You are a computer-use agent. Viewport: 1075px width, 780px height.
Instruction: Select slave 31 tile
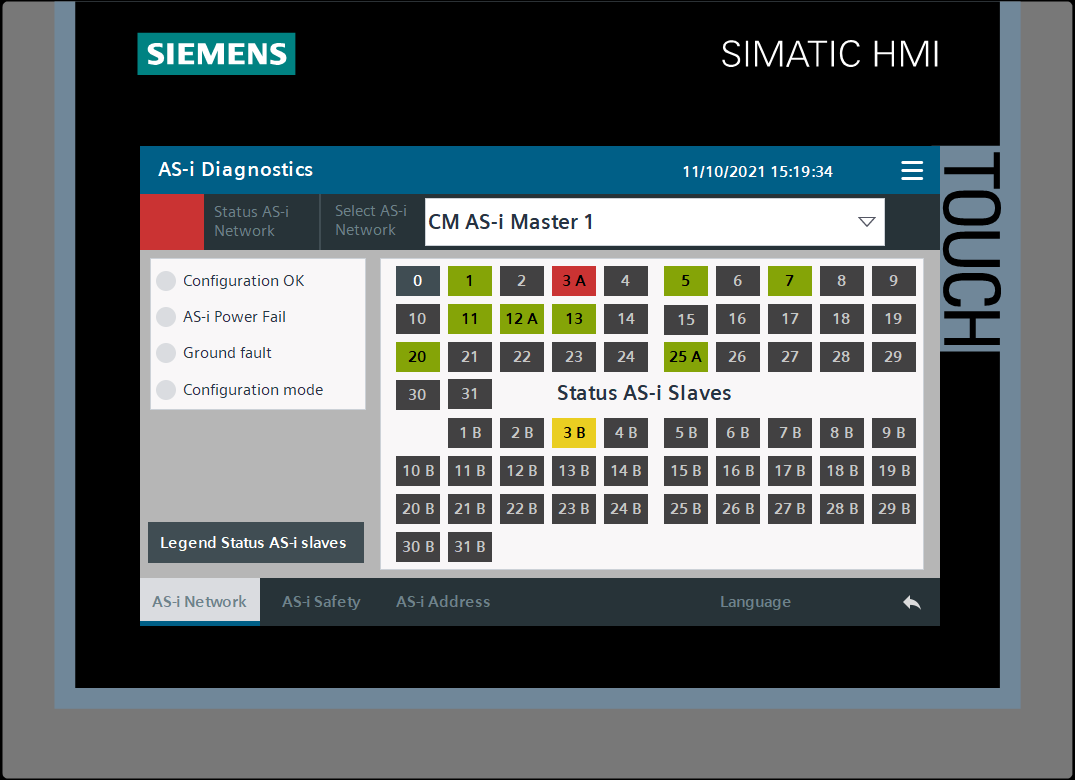tap(470, 394)
